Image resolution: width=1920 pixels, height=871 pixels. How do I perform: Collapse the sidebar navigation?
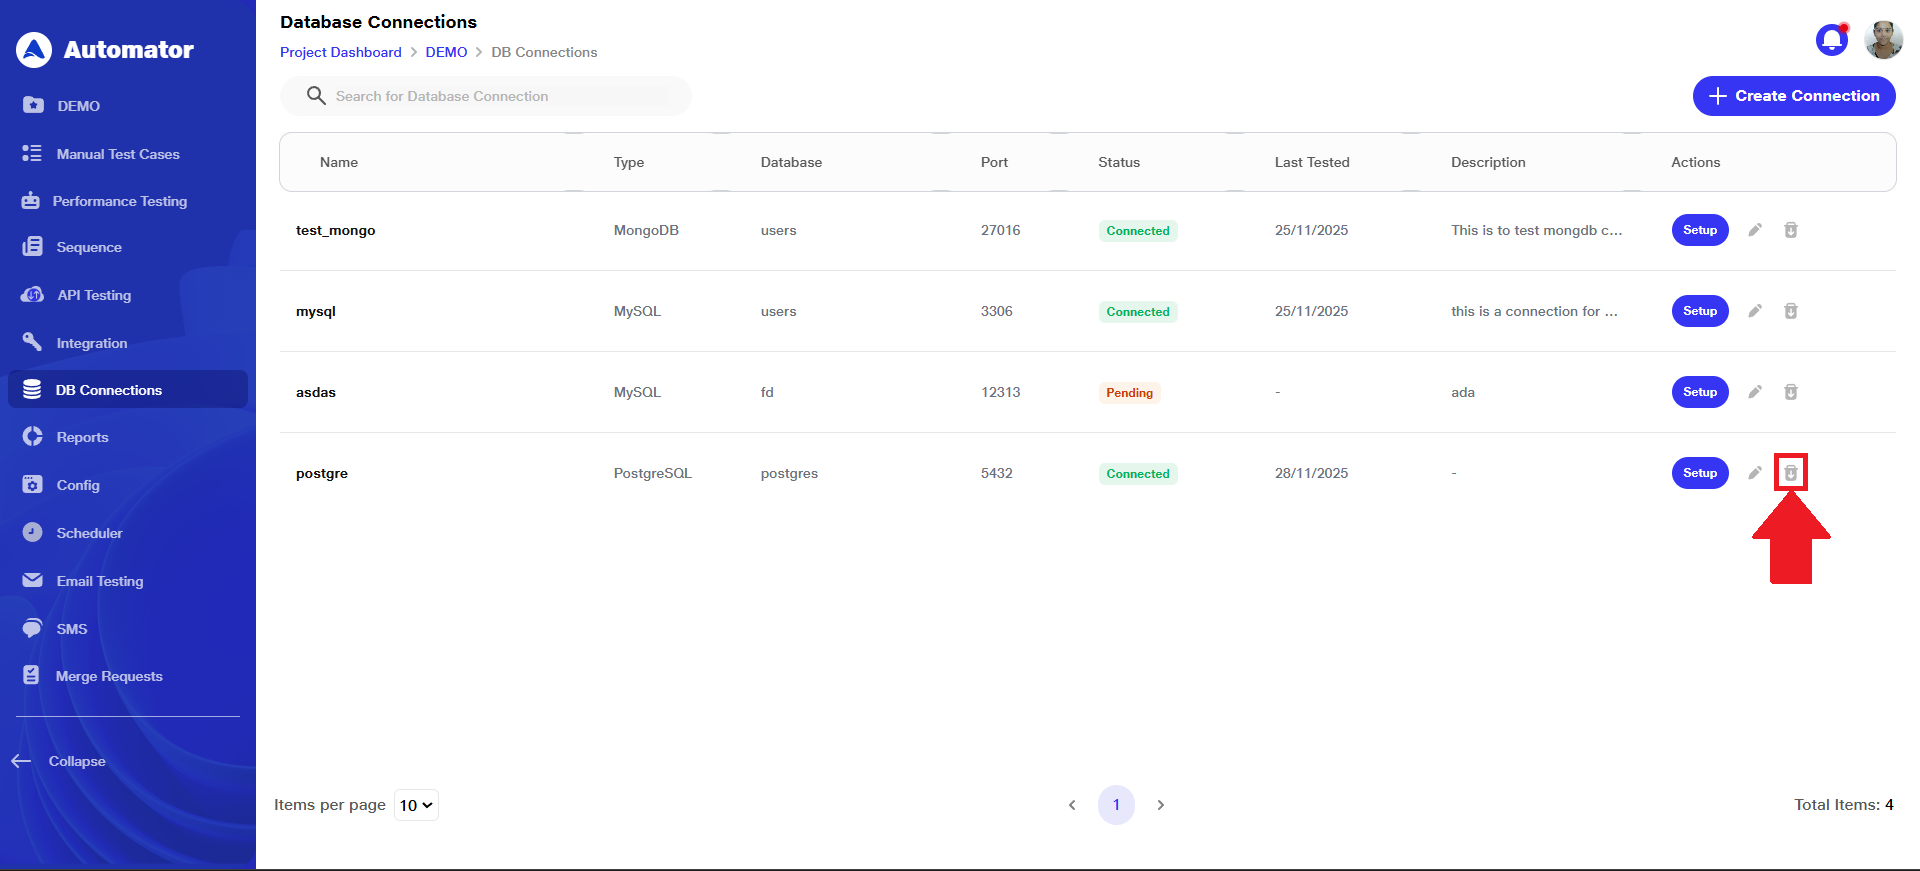(60, 761)
